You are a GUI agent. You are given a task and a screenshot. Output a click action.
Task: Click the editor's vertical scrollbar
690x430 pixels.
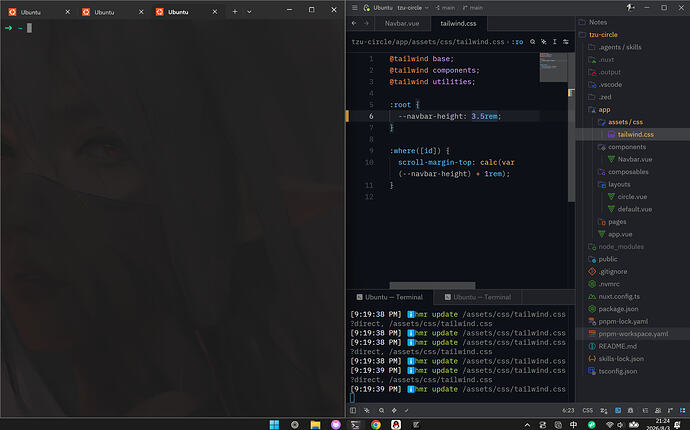572,128
